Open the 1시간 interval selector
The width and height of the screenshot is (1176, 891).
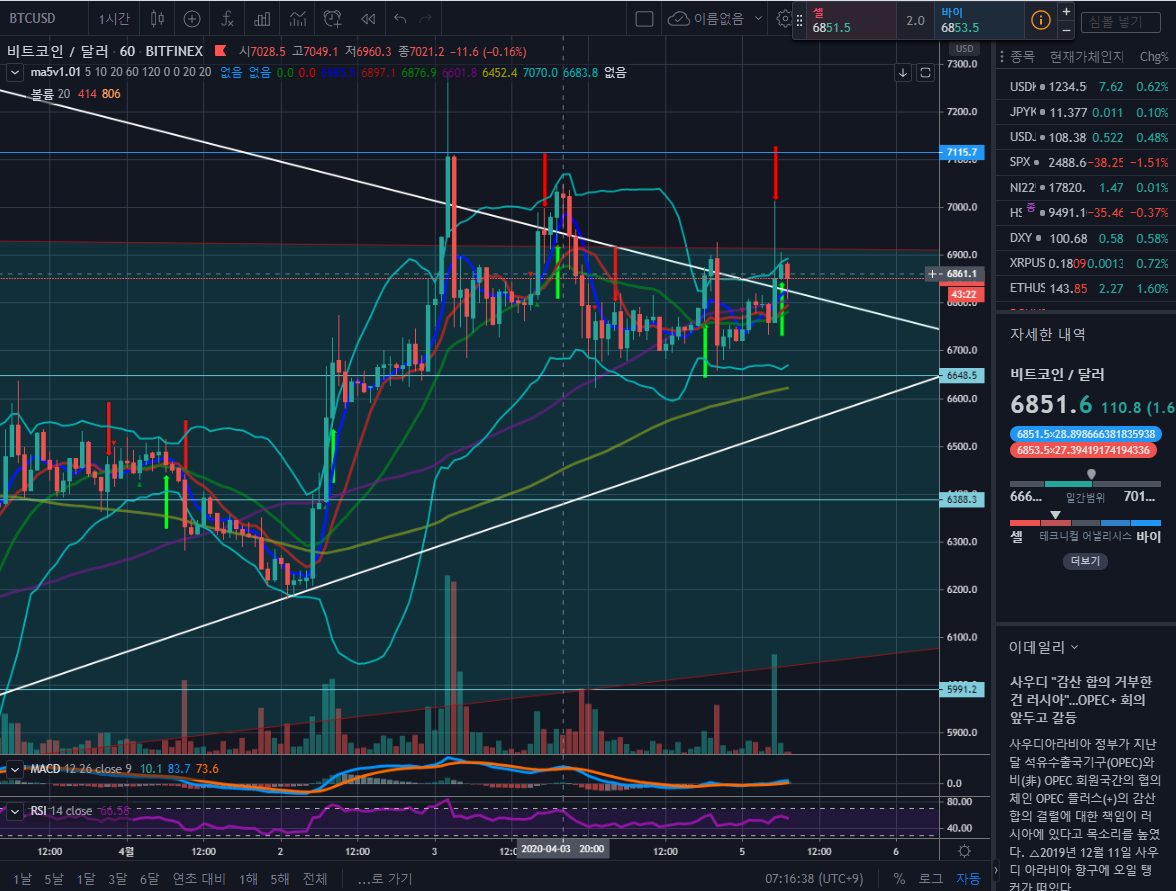point(114,19)
